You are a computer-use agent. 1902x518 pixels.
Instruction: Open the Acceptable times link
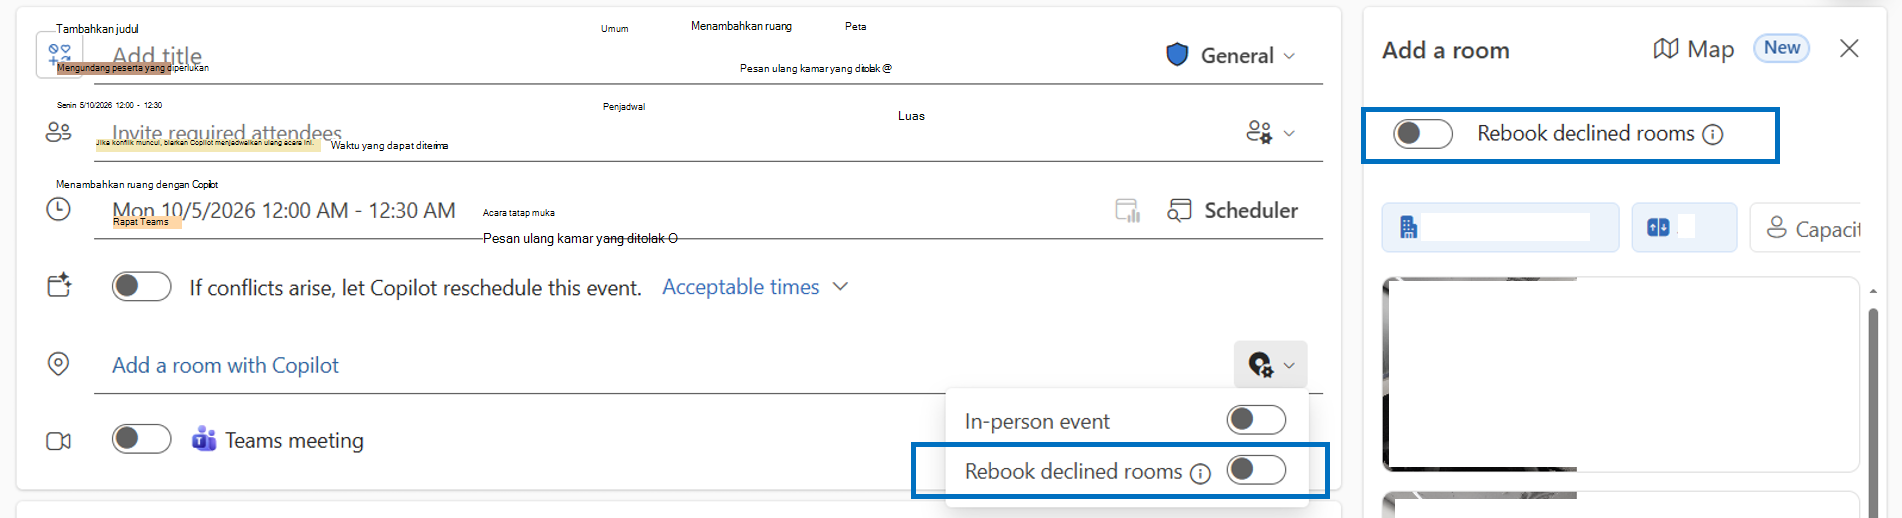pos(741,287)
